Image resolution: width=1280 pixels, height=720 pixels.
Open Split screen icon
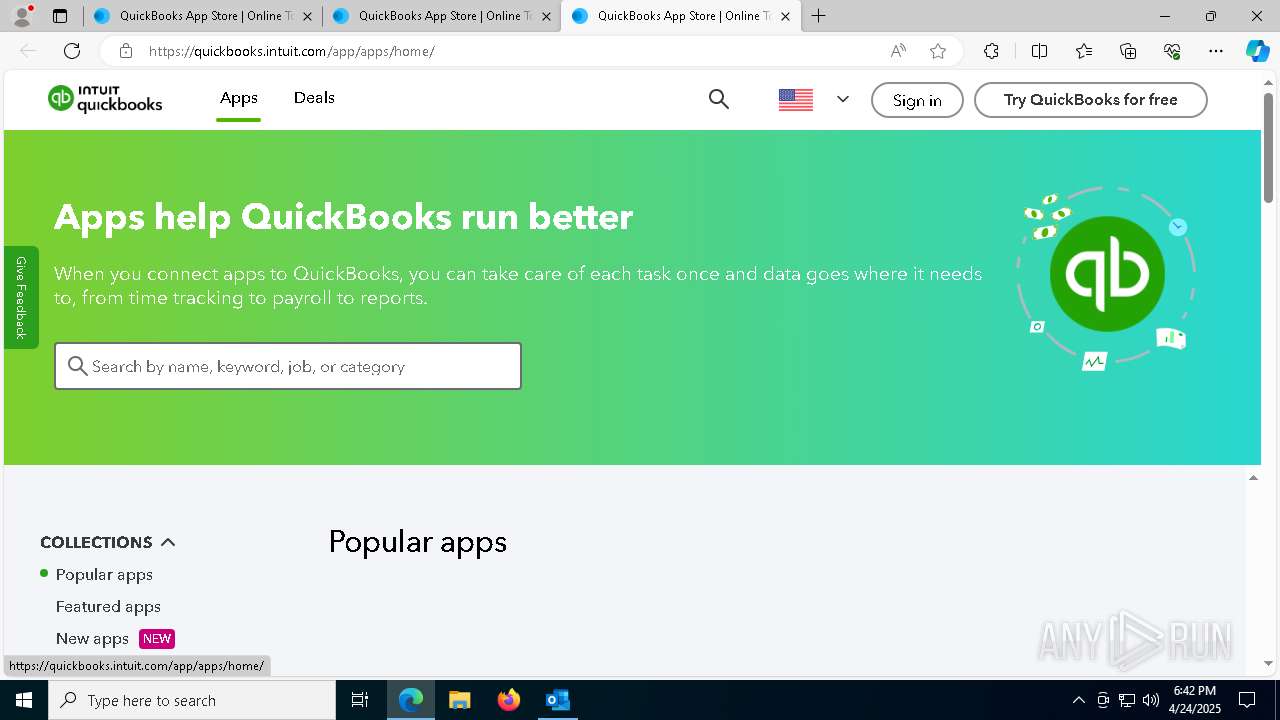click(1039, 51)
